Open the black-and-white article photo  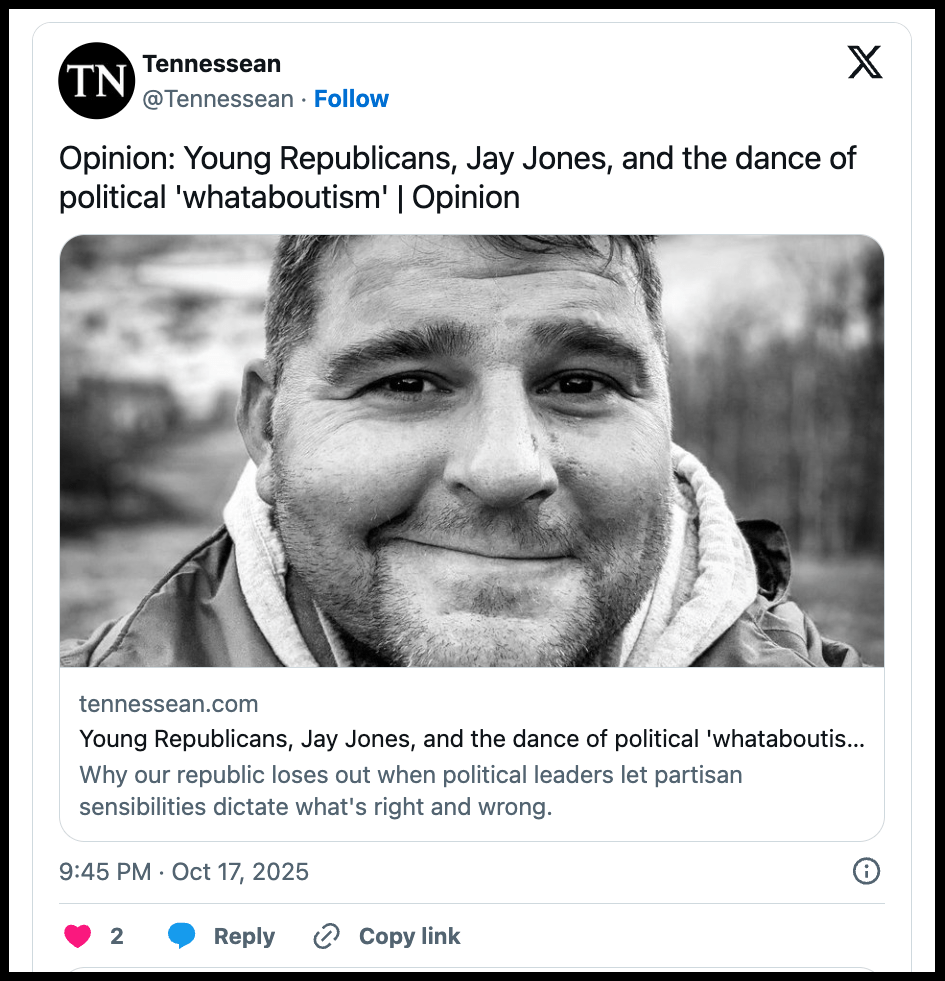point(472,451)
